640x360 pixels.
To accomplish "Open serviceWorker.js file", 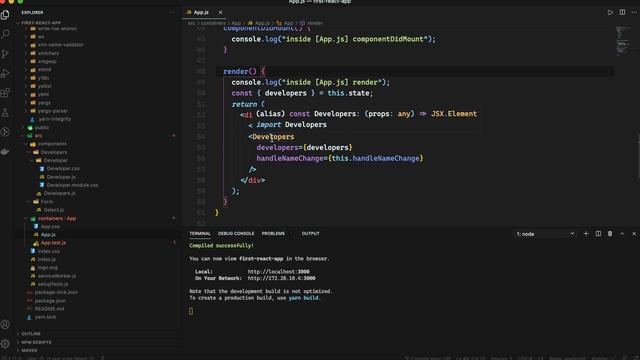I will [x=57, y=276].
